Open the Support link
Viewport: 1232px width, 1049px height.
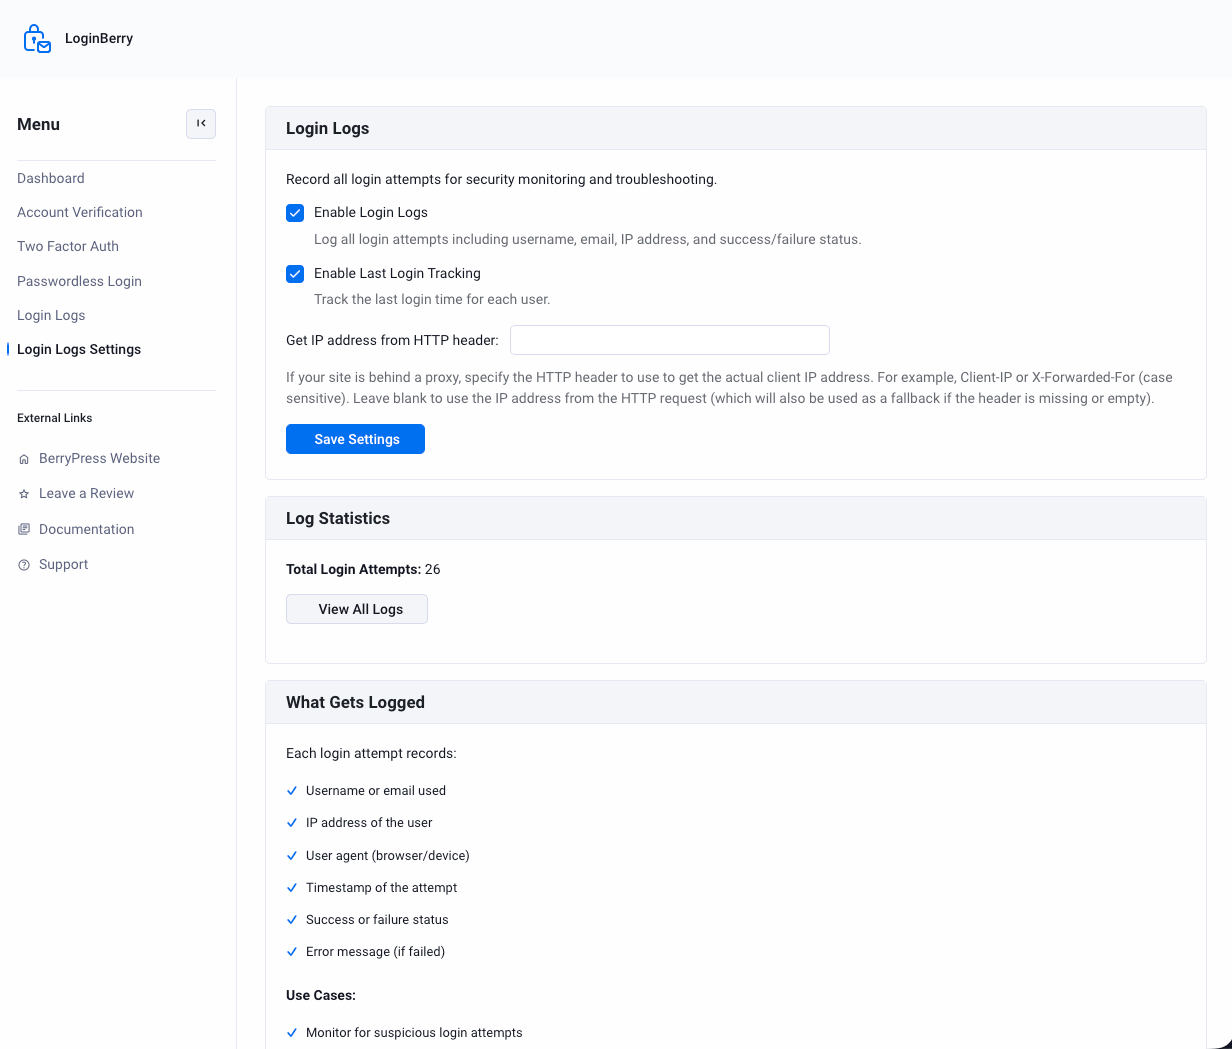tap(64, 564)
